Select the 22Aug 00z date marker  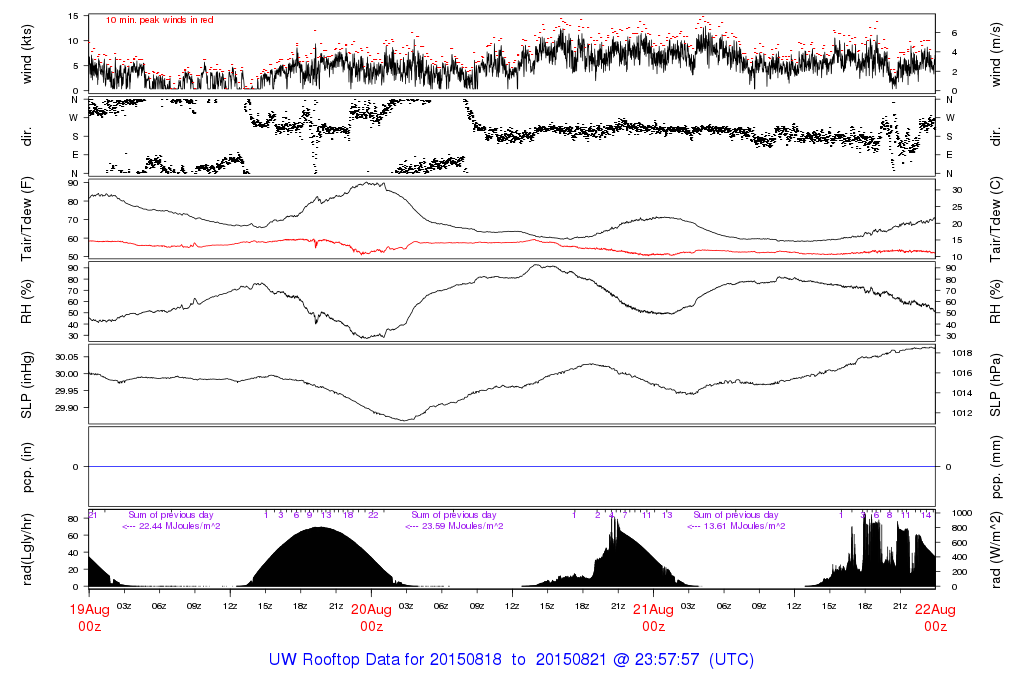tap(935, 617)
